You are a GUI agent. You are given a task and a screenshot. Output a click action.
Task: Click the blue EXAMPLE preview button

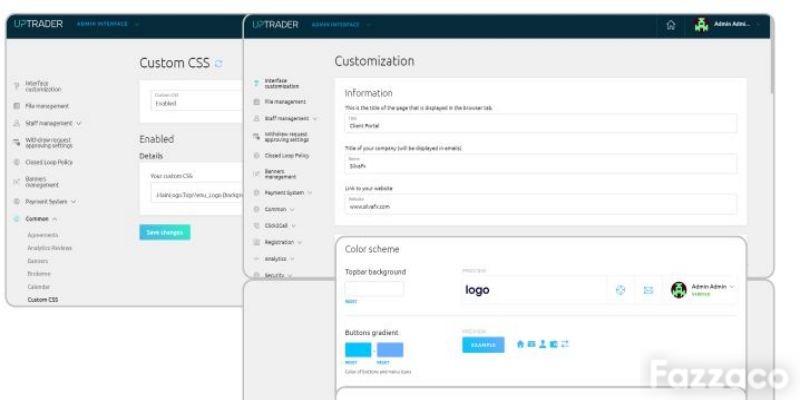pos(483,345)
